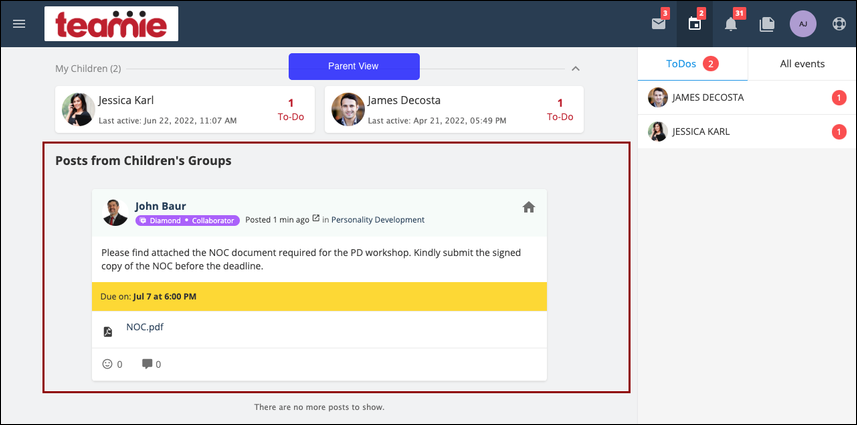The width and height of the screenshot is (857, 425).
Task: Click the Due on Jul 7 banner
Action: coord(319,297)
